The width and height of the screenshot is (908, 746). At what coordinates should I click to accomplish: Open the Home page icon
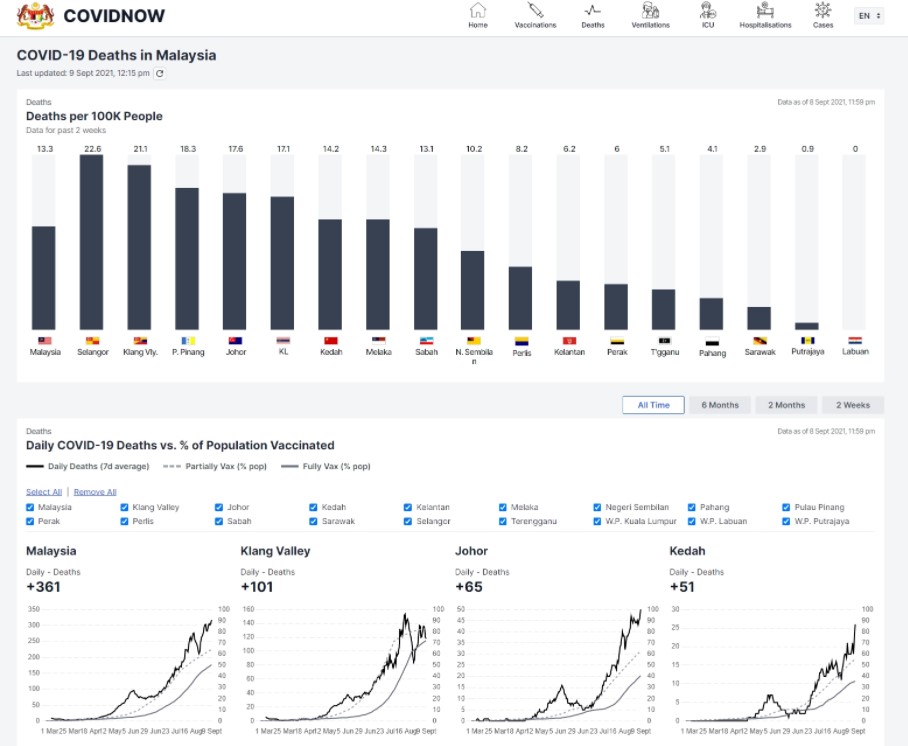[x=478, y=11]
